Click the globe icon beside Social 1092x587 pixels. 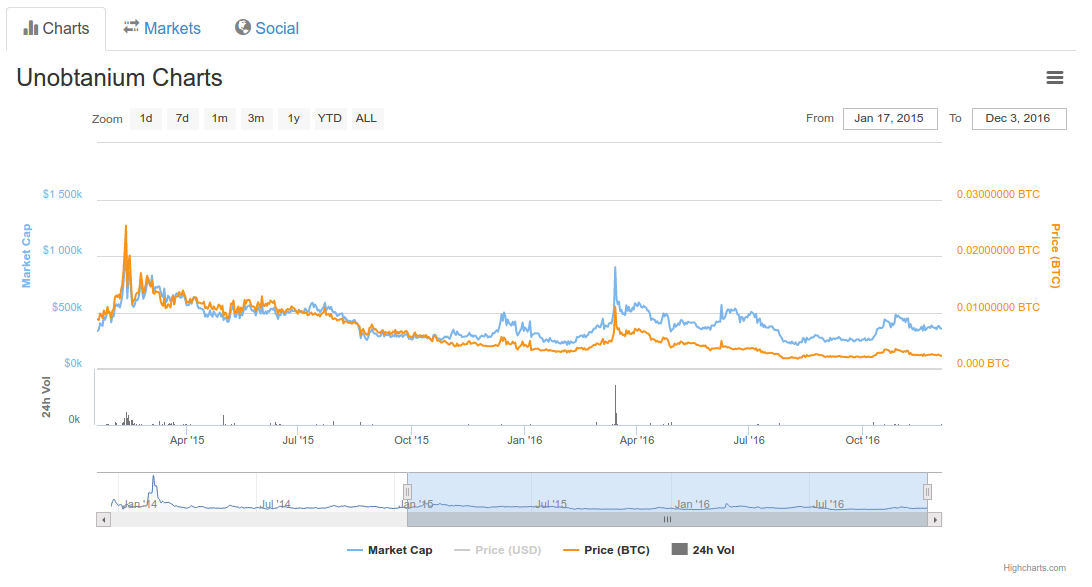242,27
